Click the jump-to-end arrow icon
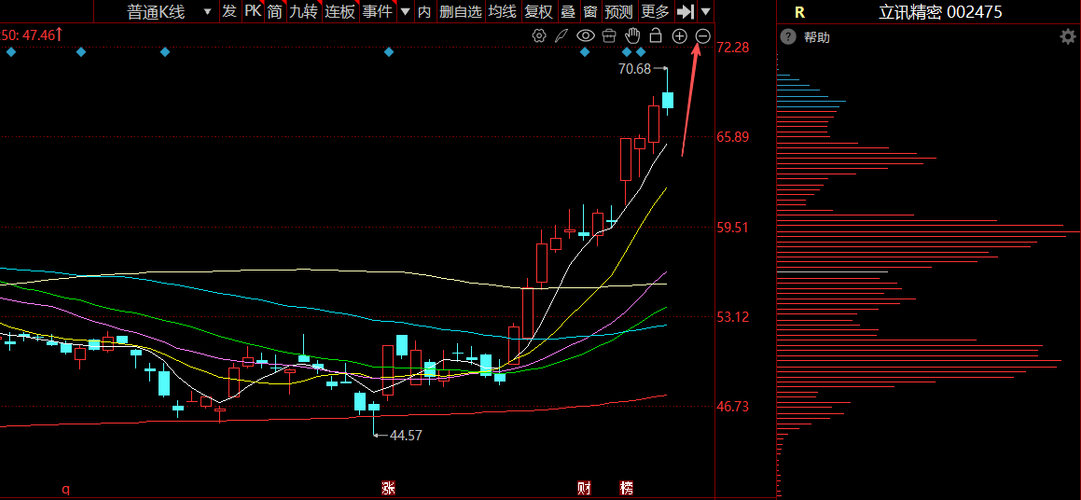This screenshot has height=500, width=1081. tap(685, 12)
